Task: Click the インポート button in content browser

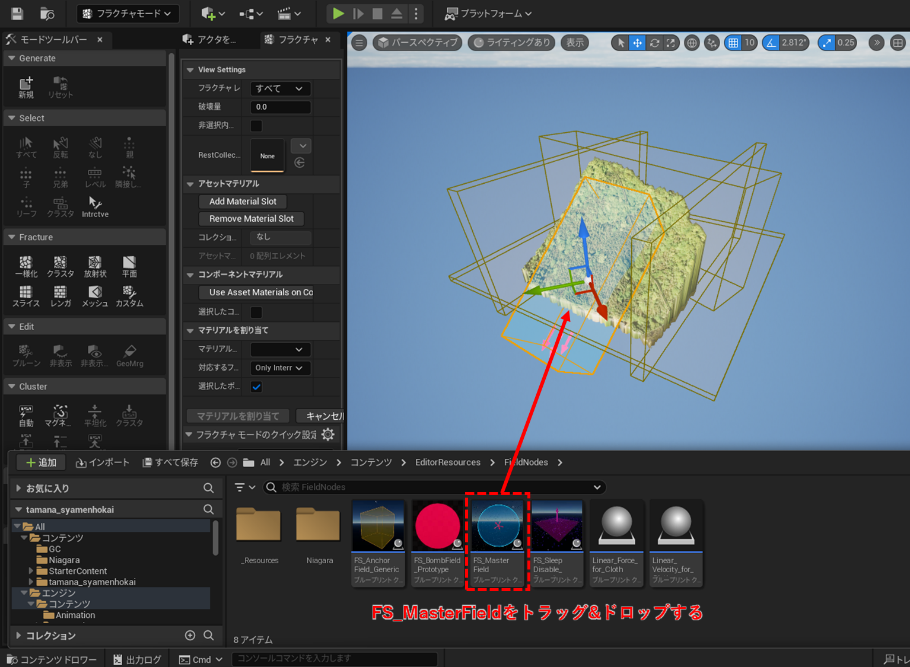Action: tap(103, 462)
